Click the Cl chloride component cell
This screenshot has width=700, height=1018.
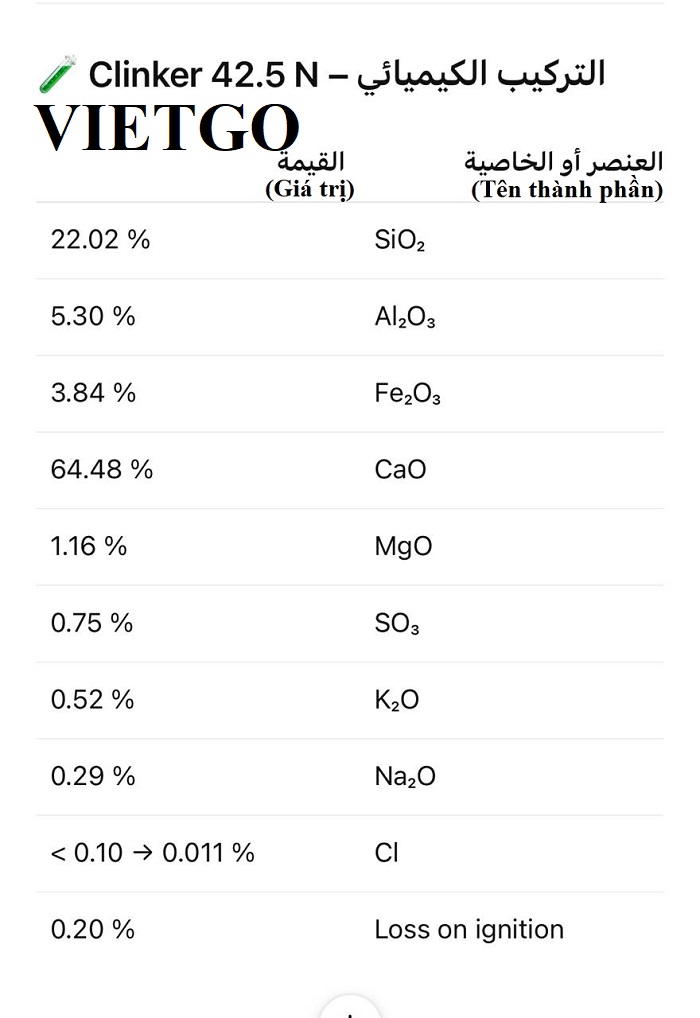click(386, 853)
